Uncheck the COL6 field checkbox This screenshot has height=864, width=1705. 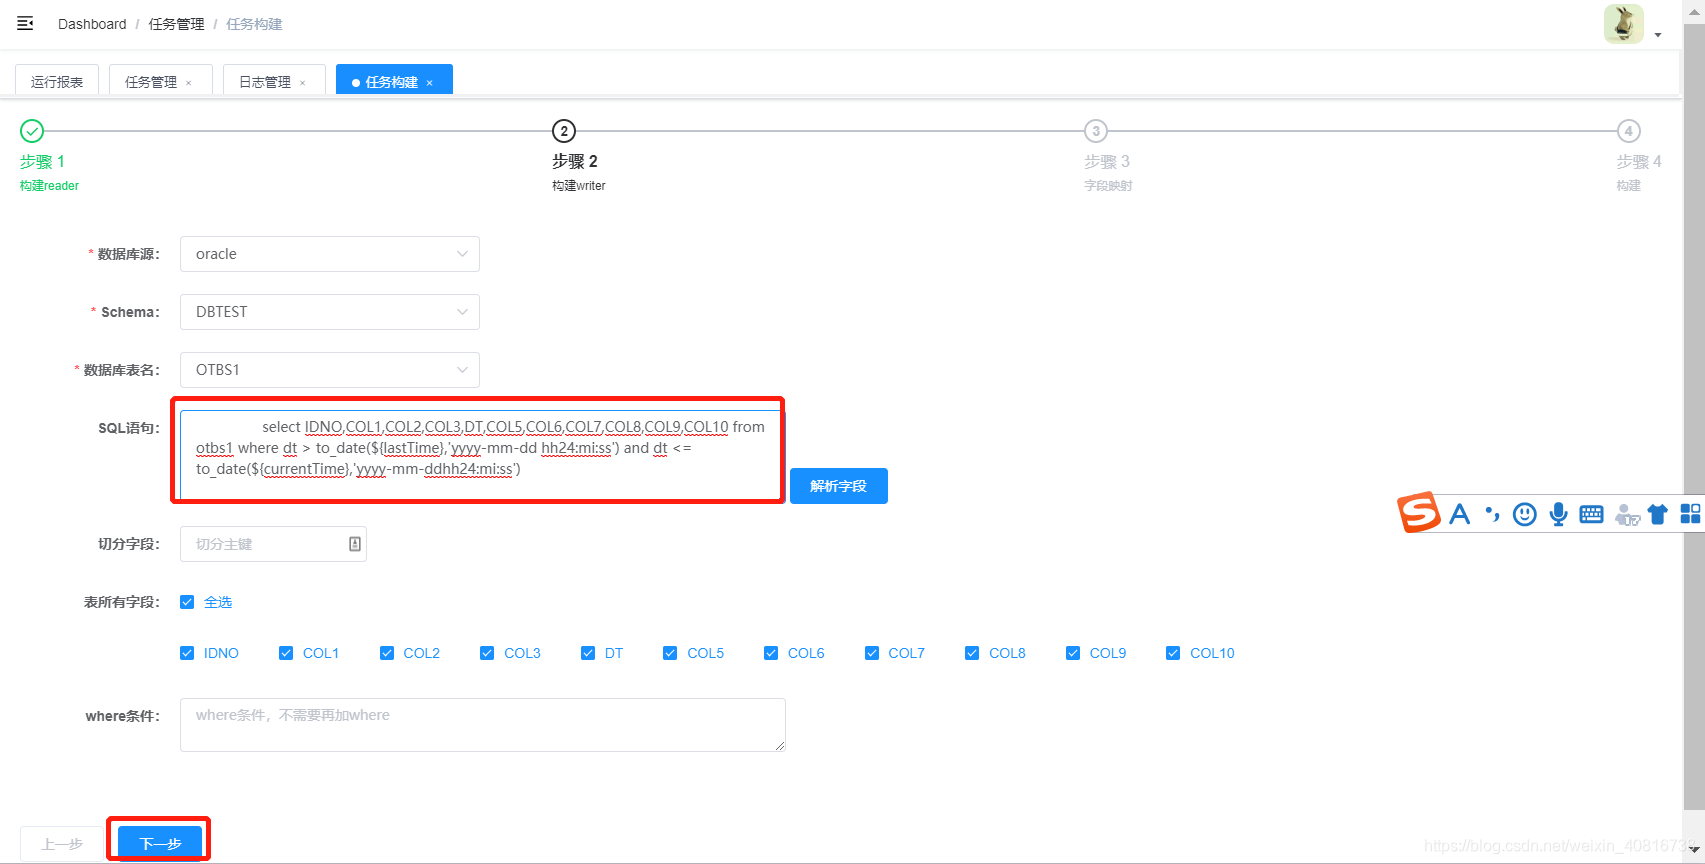771,653
